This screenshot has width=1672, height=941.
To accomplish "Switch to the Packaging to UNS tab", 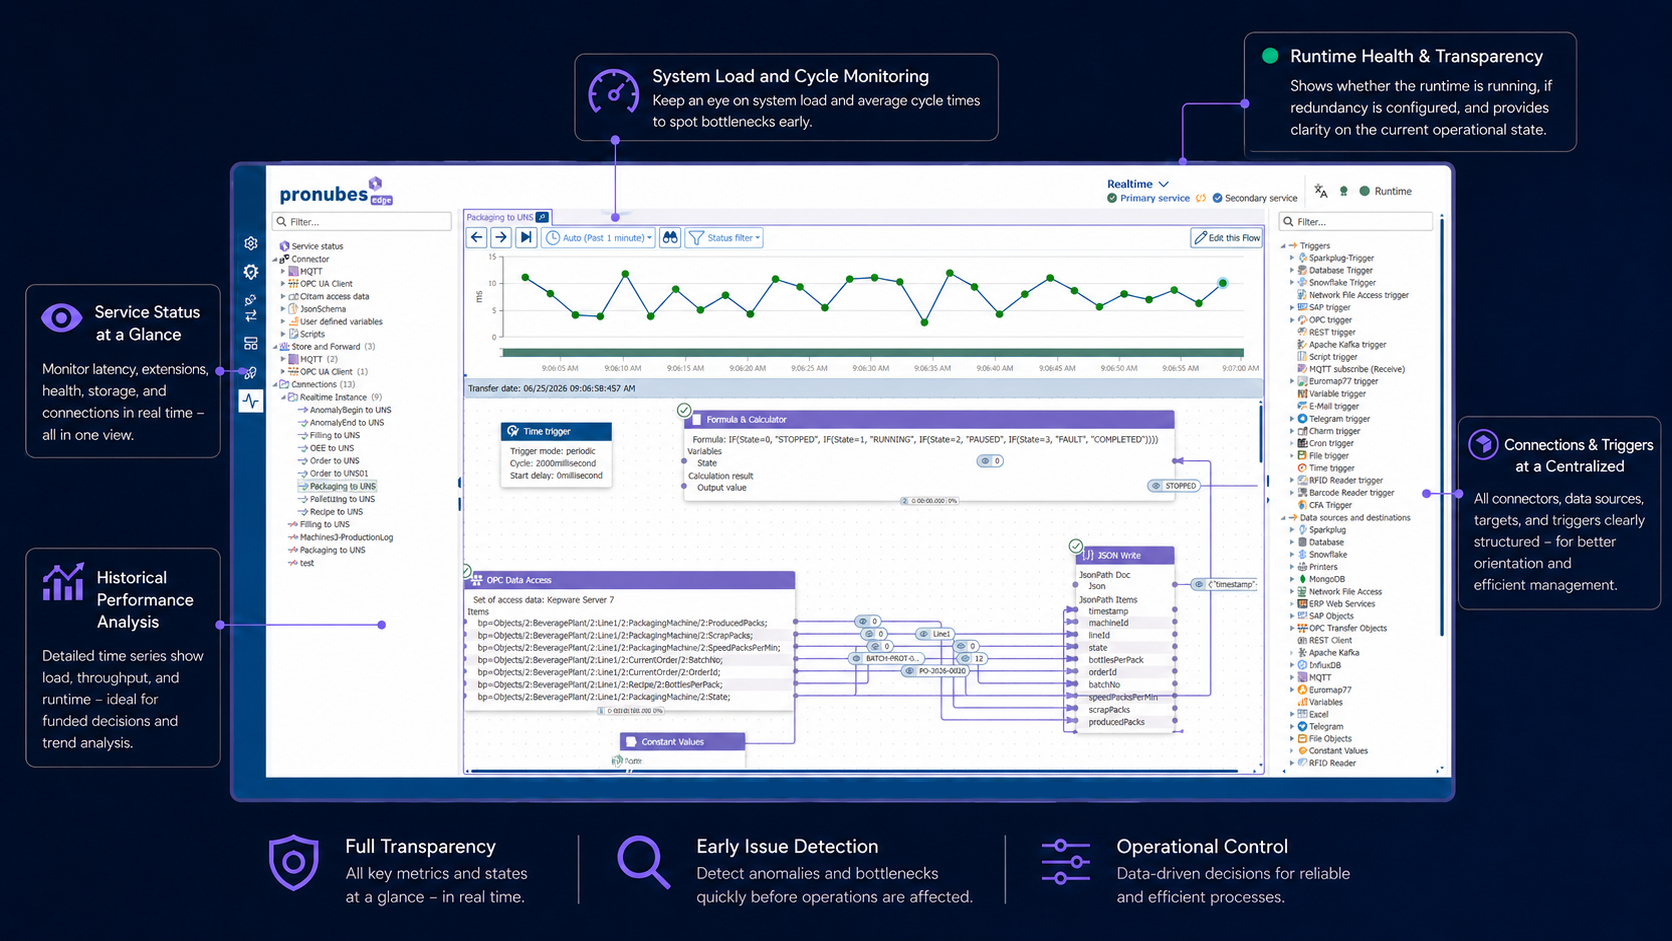I will point(500,217).
